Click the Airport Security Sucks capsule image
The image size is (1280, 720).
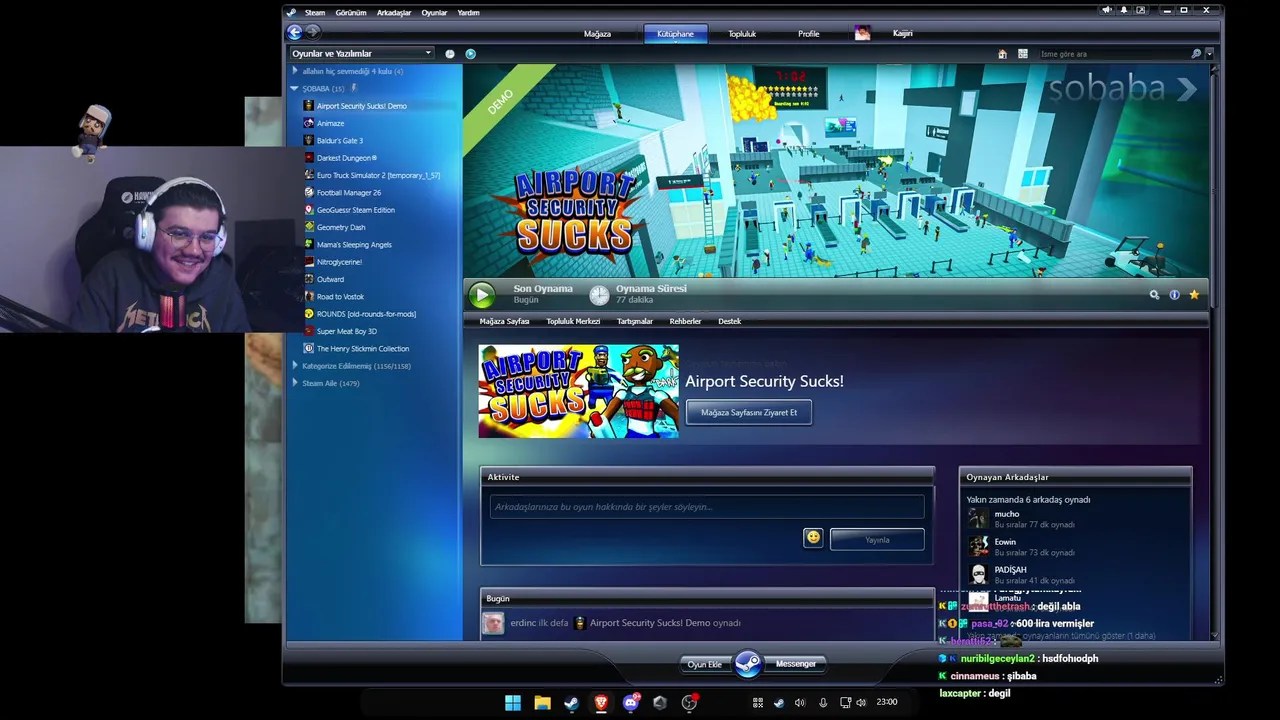coord(578,391)
